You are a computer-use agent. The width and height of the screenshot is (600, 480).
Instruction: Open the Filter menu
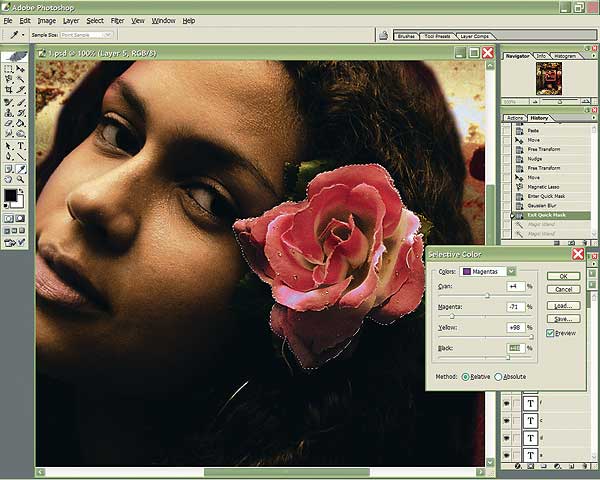(x=118, y=20)
